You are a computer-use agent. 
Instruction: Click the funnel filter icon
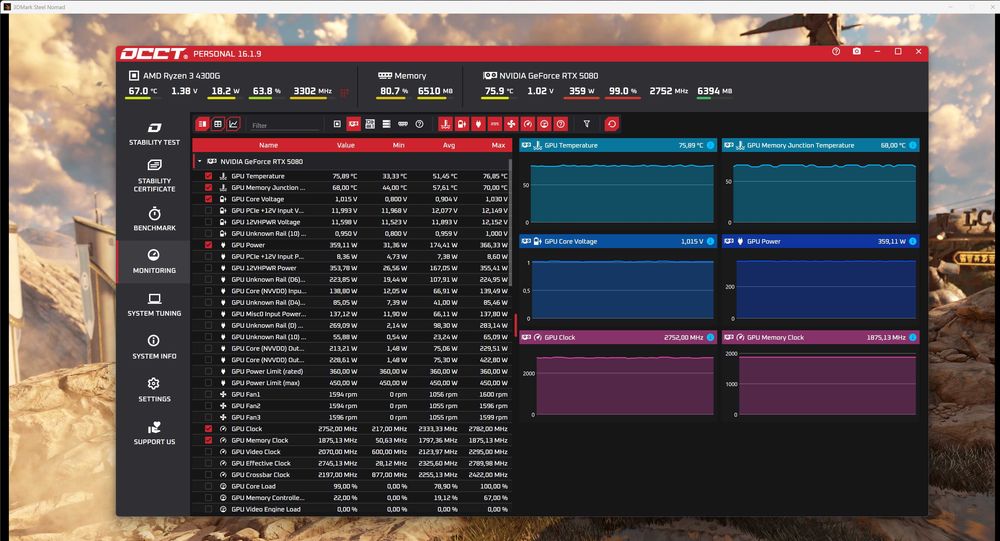[587, 124]
